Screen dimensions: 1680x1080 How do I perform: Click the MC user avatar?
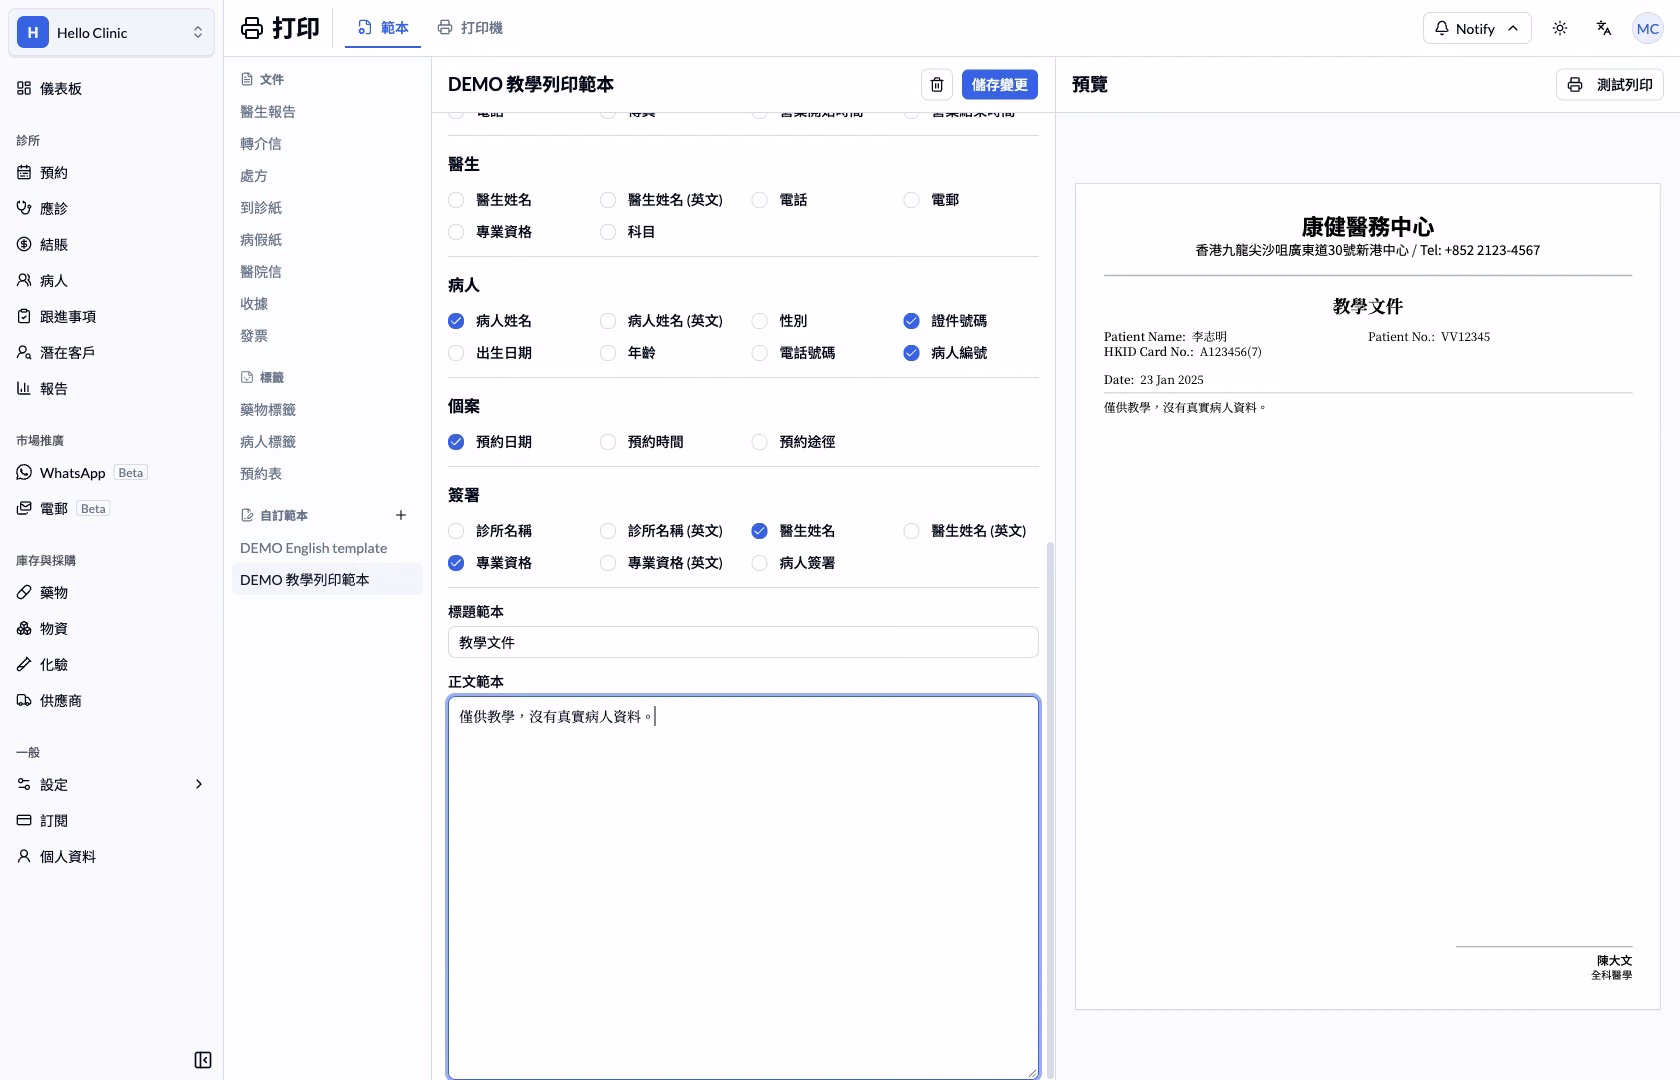tap(1648, 28)
